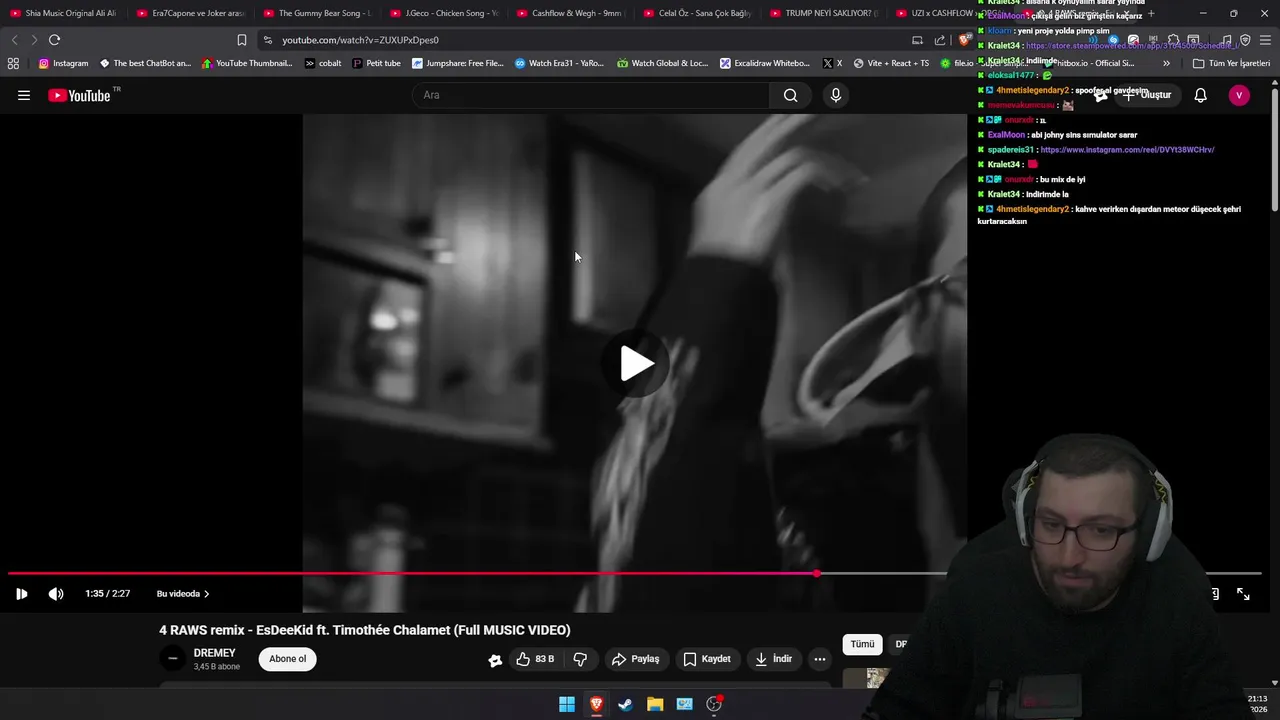Click the youtube.com address bar URL
1280x720 pixels.
coord(360,40)
